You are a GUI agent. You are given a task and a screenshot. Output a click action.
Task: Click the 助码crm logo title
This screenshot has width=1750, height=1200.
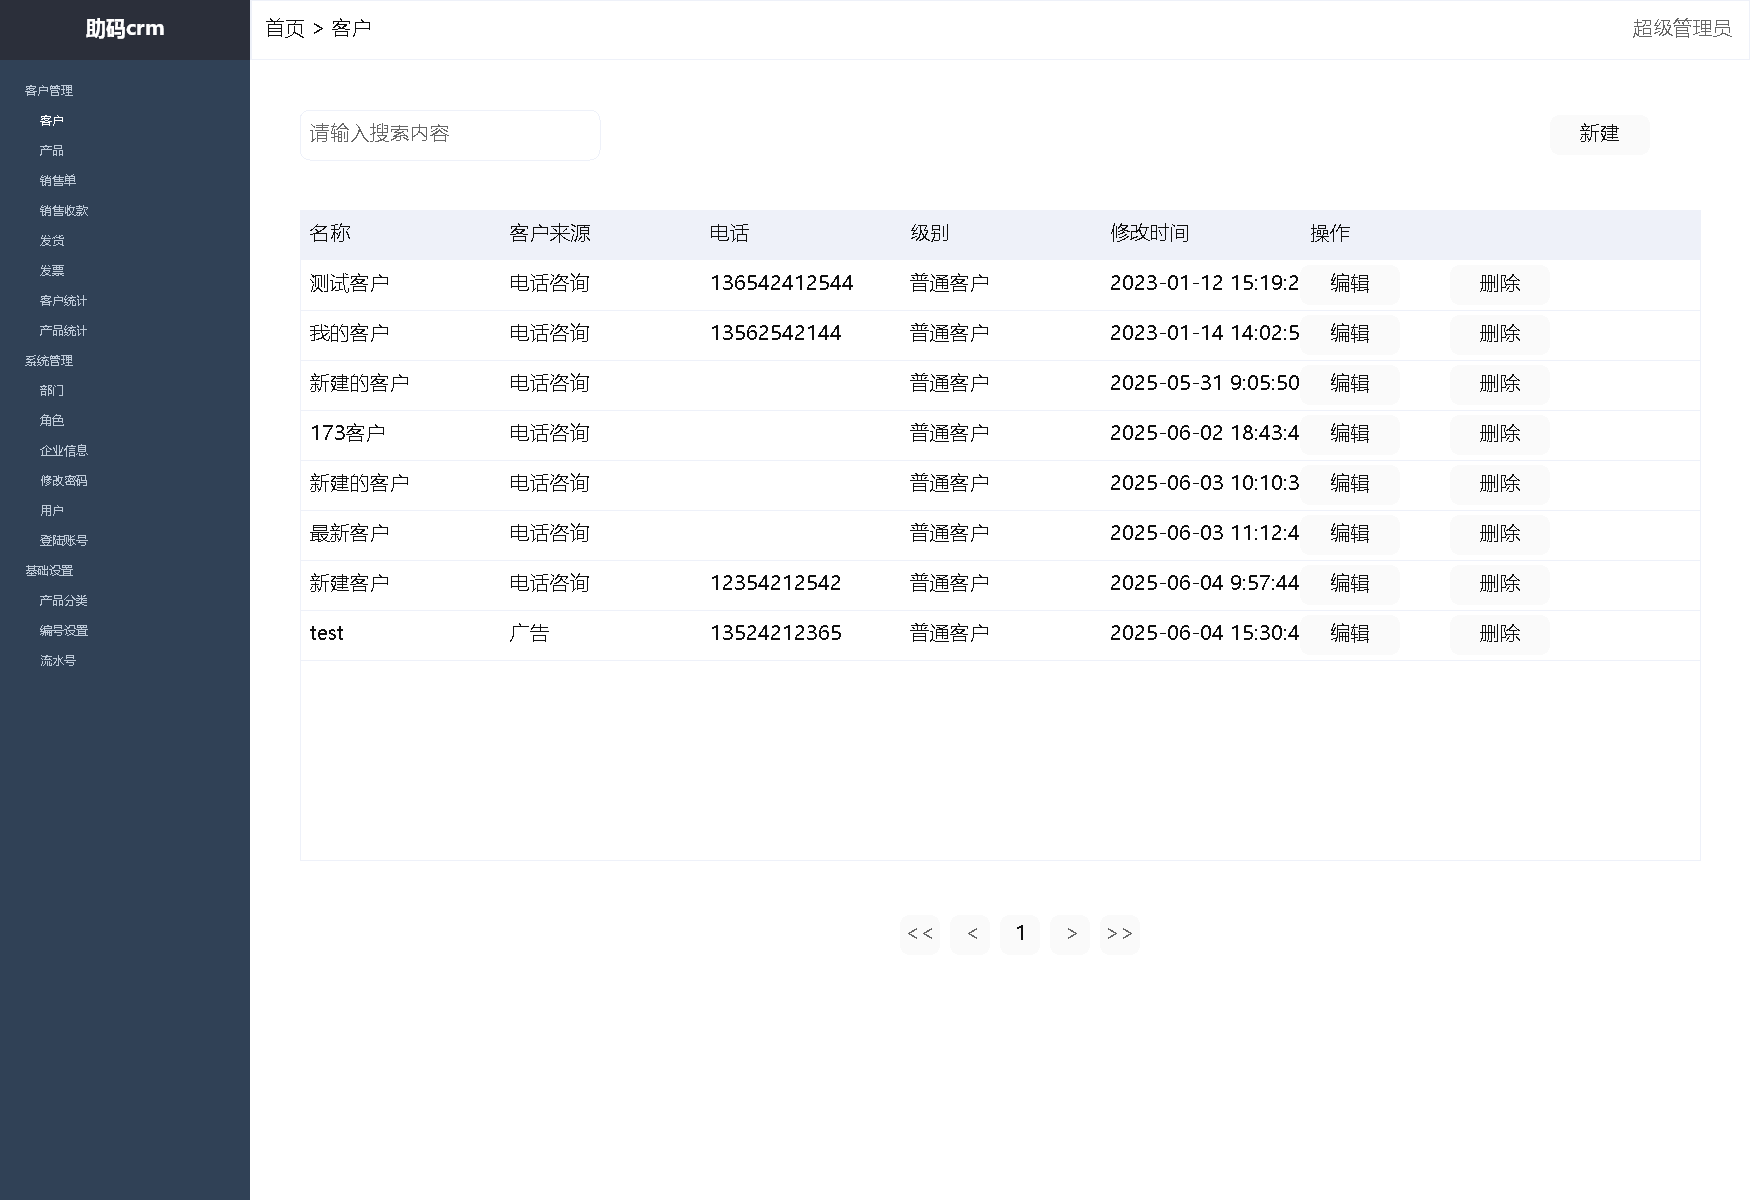[x=125, y=29]
